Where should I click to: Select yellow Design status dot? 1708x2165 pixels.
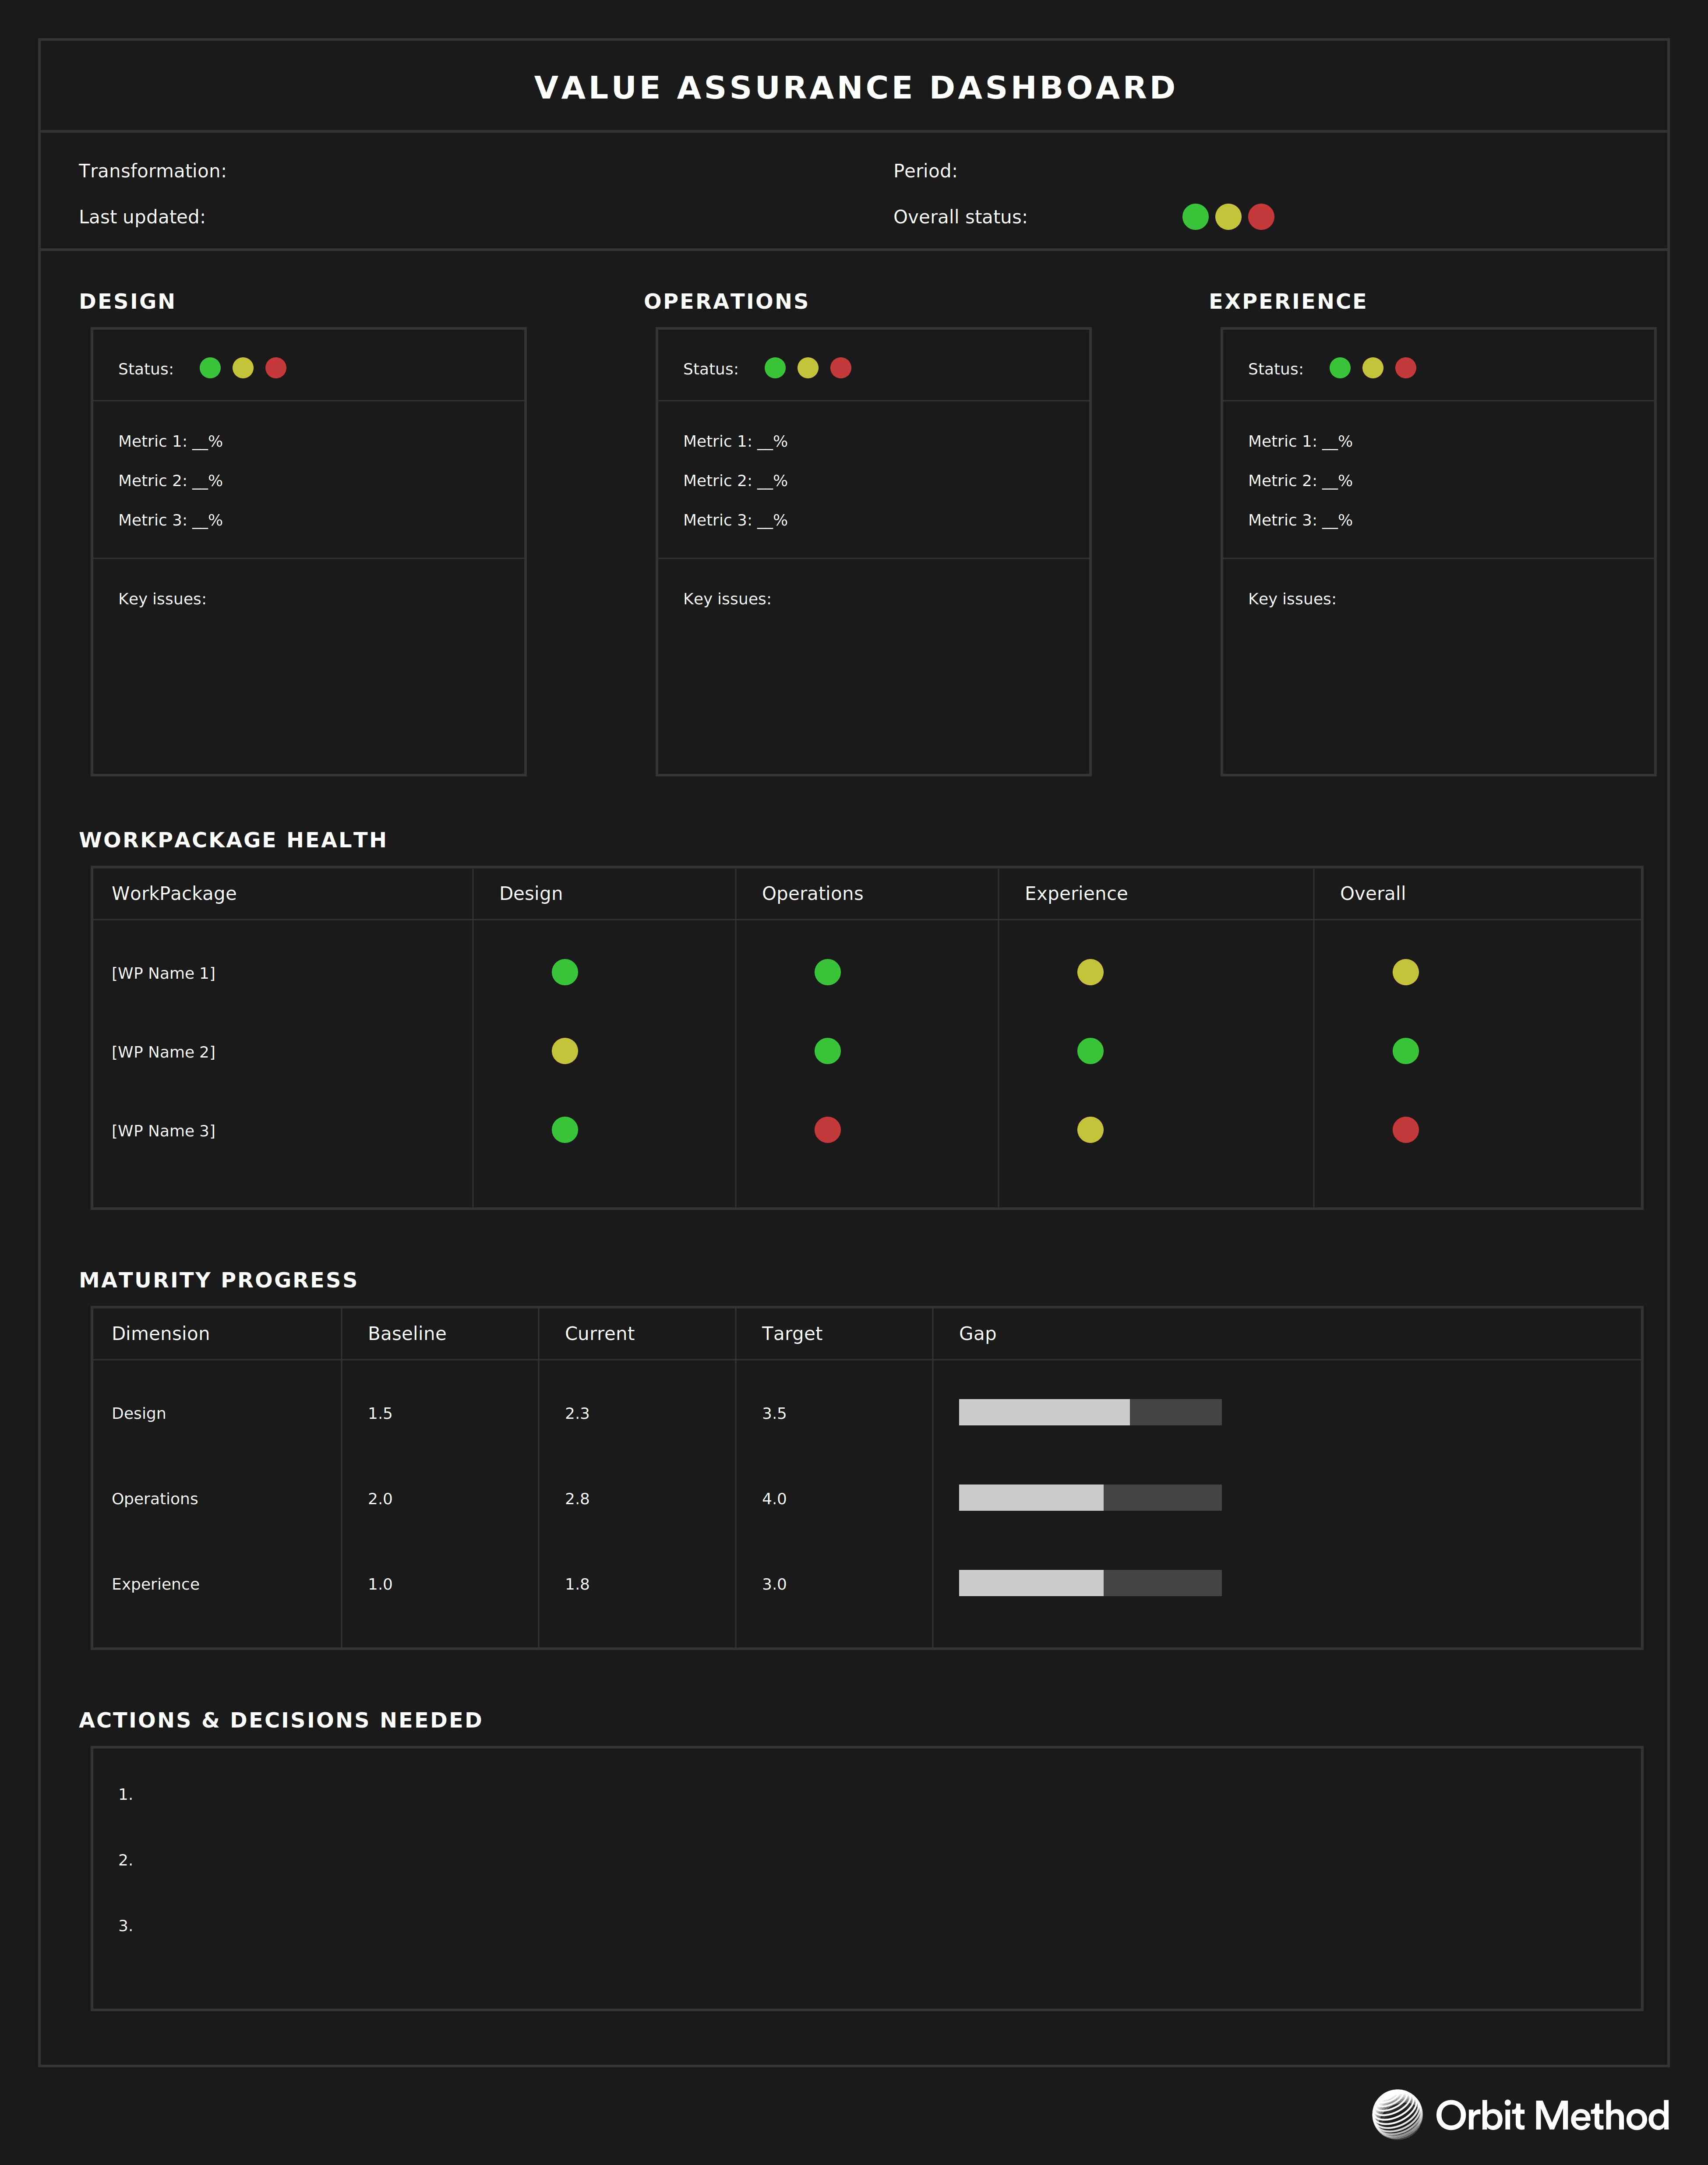click(243, 368)
